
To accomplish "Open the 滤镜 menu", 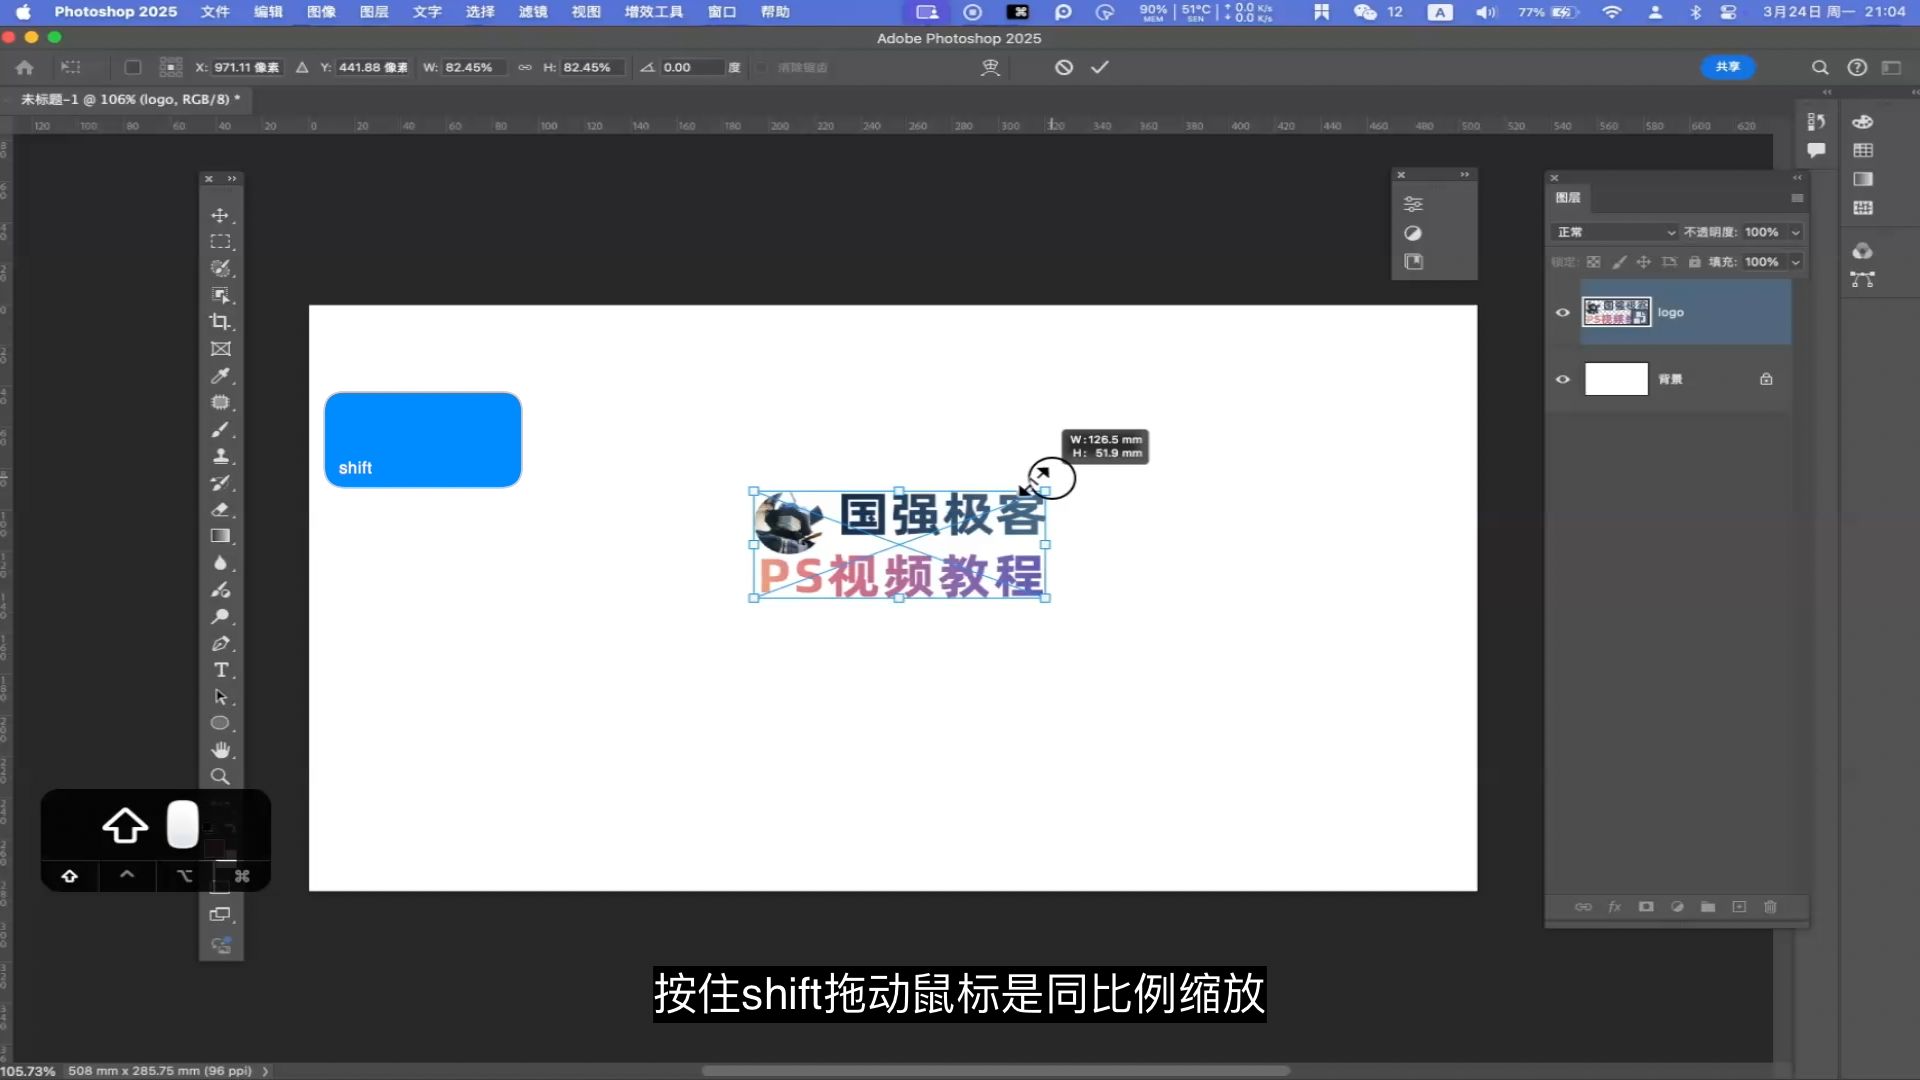I will click(533, 12).
